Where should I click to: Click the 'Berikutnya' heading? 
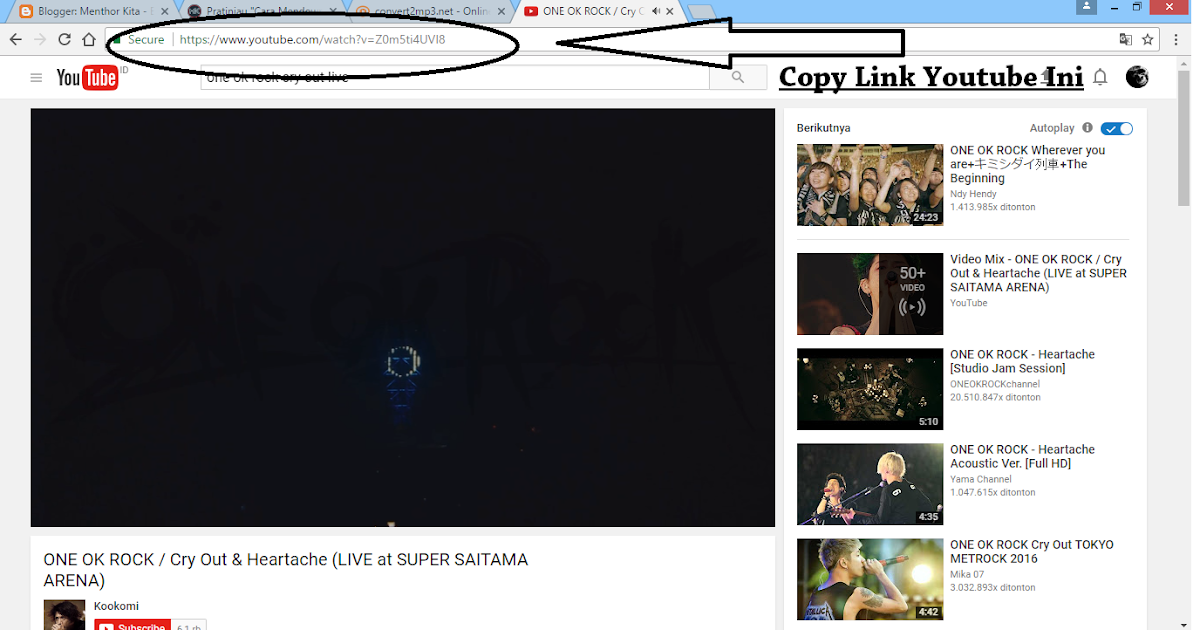(x=824, y=128)
